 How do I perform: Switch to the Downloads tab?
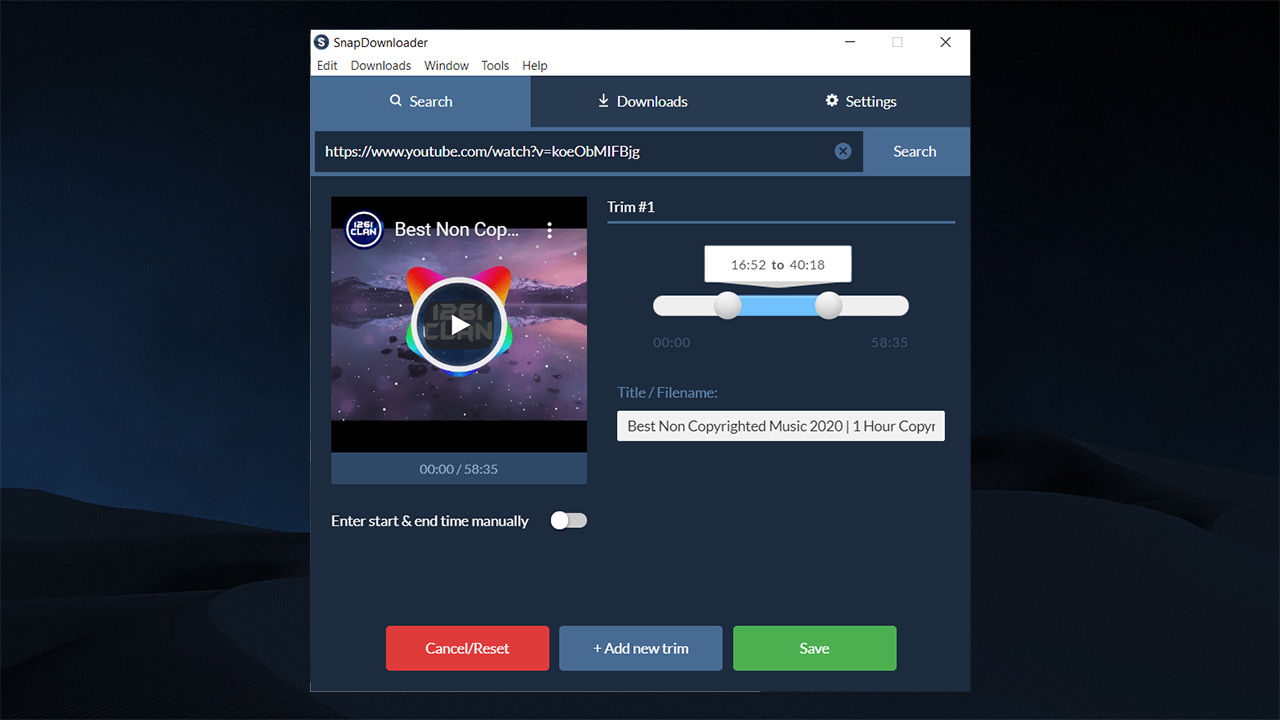(641, 101)
